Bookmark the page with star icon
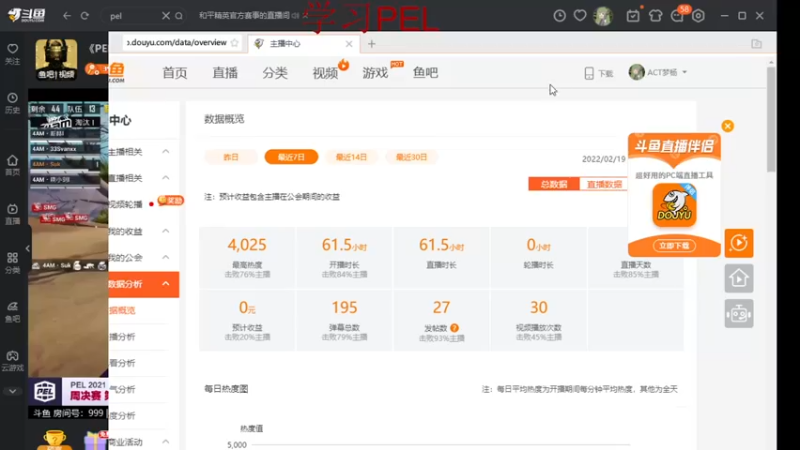Screen dimensions: 800x450 234,43
